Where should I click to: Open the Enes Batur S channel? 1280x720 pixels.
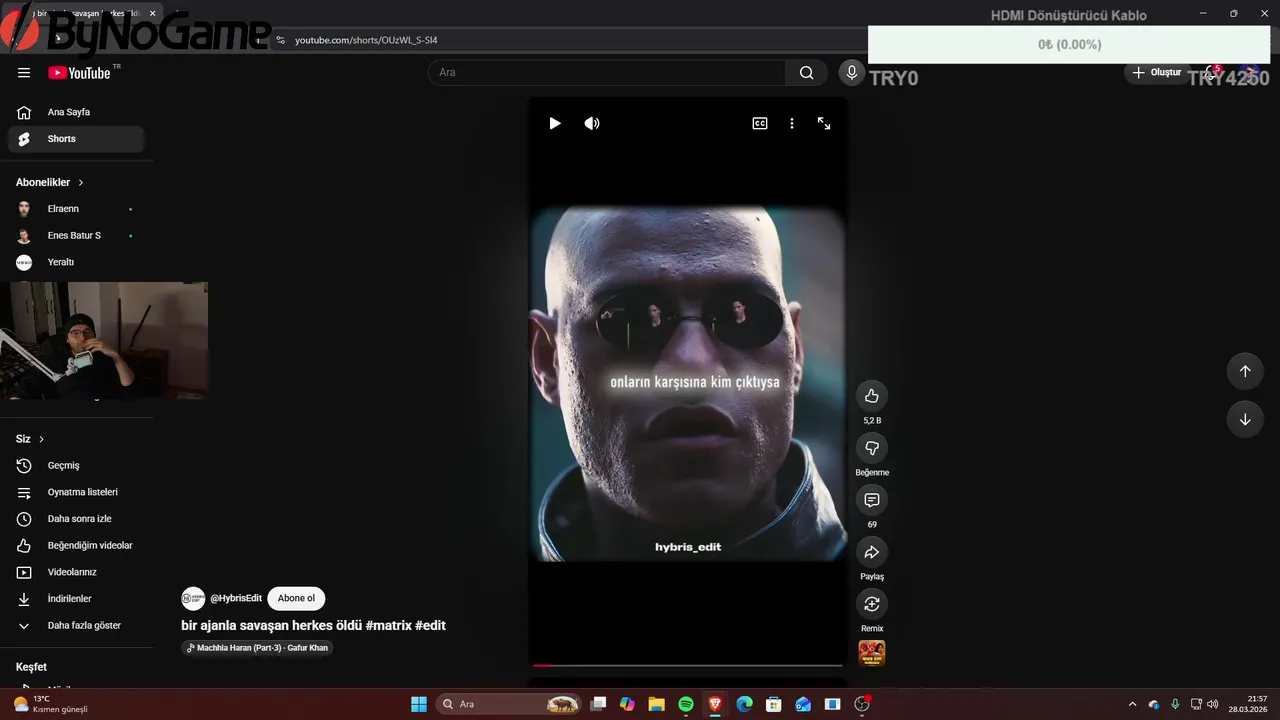pyautogui.click(x=76, y=235)
